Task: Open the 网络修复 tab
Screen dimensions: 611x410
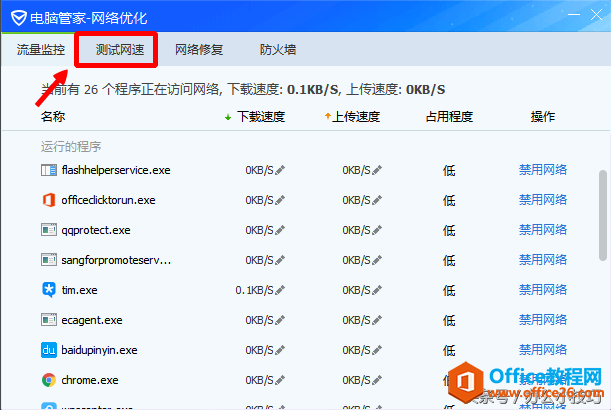Action: [x=199, y=50]
